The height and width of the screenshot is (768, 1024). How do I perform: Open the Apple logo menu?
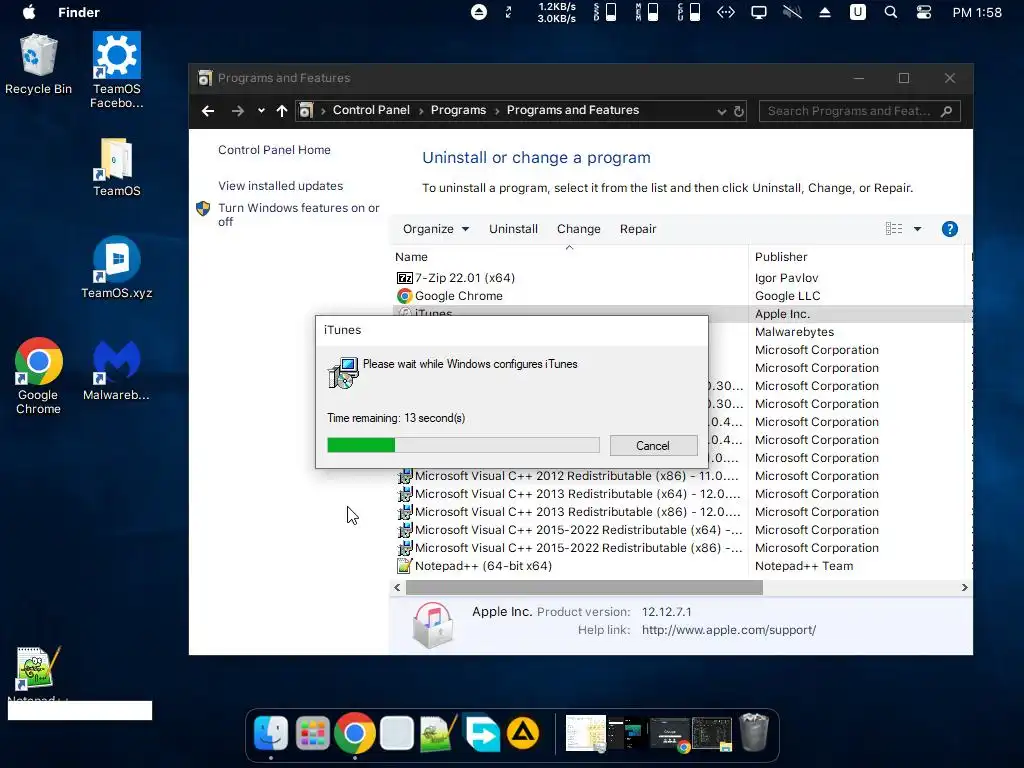(29, 12)
